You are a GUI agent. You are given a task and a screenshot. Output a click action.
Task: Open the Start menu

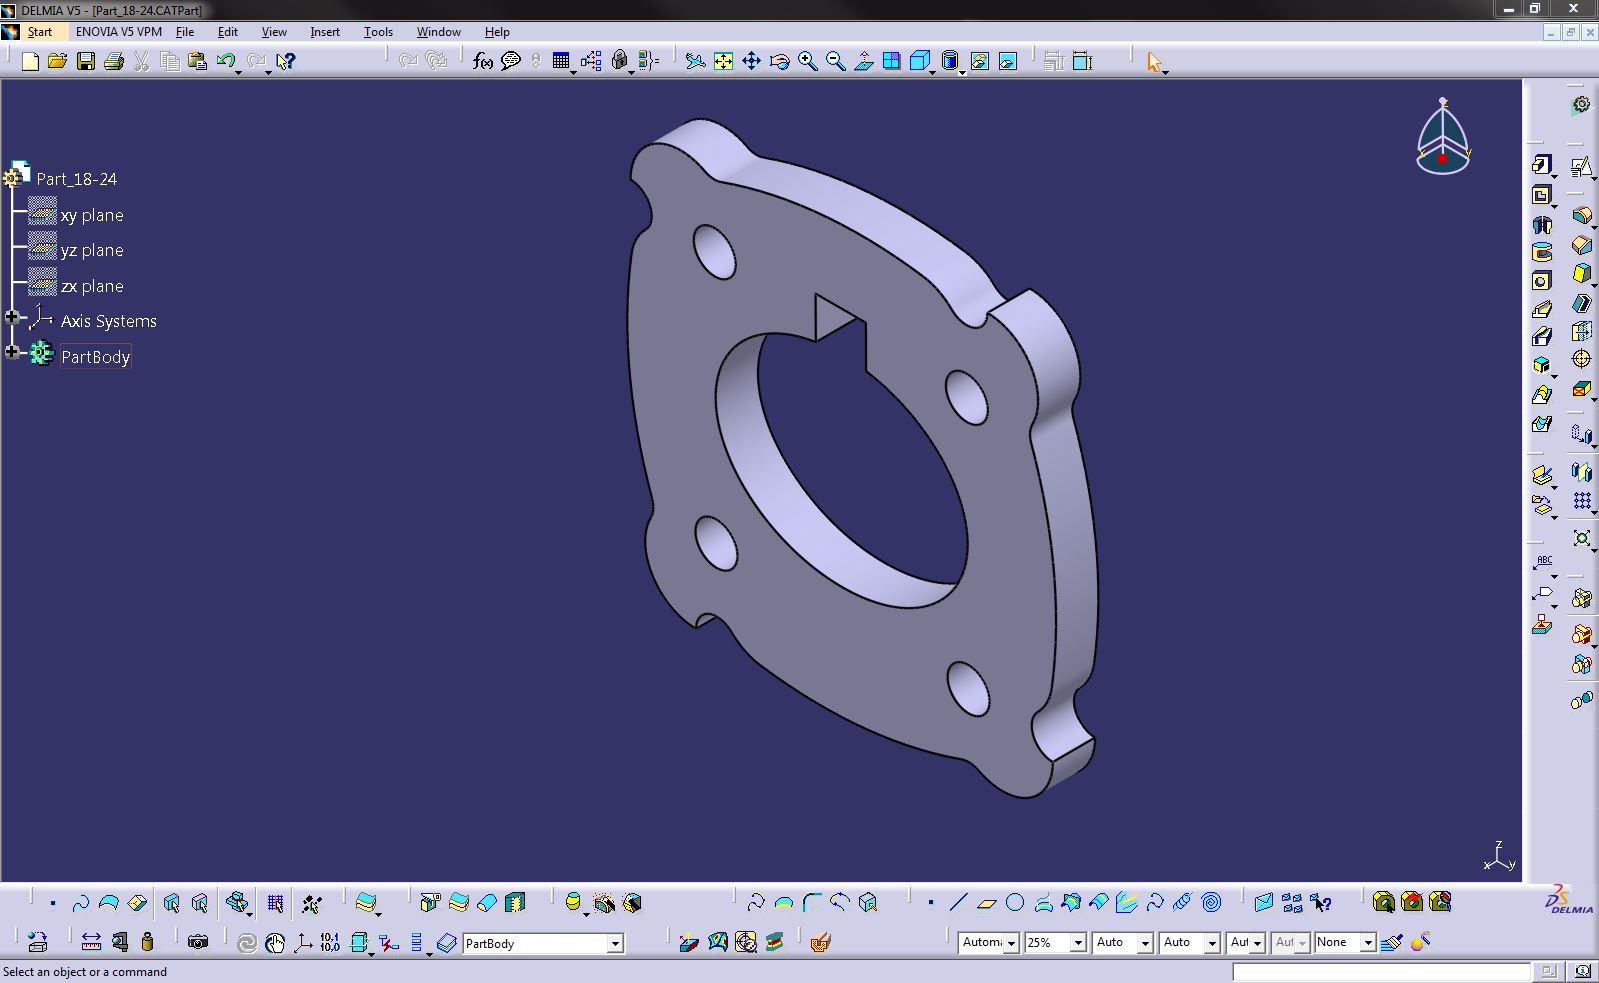40,32
